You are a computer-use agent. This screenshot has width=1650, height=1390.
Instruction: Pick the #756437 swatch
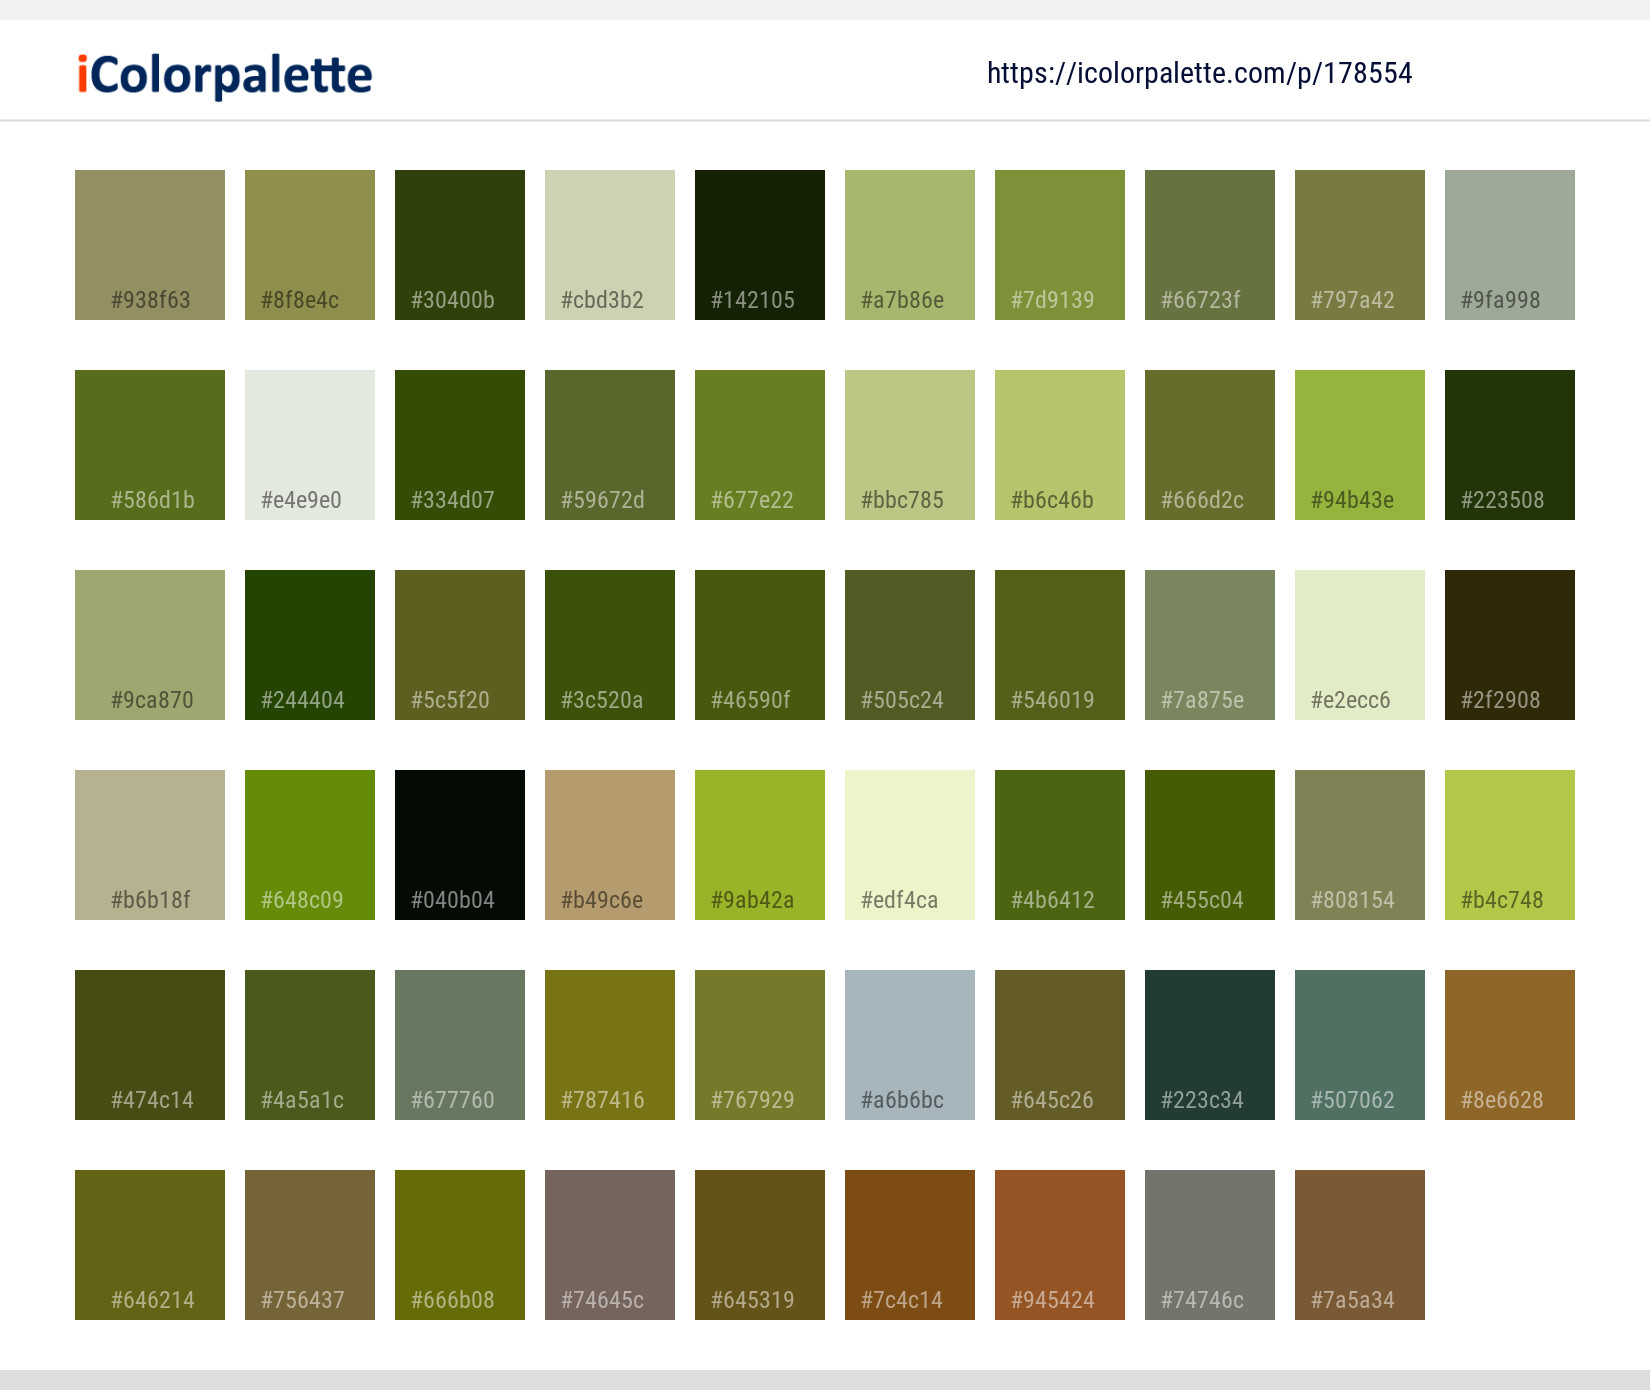click(310, 1245)
